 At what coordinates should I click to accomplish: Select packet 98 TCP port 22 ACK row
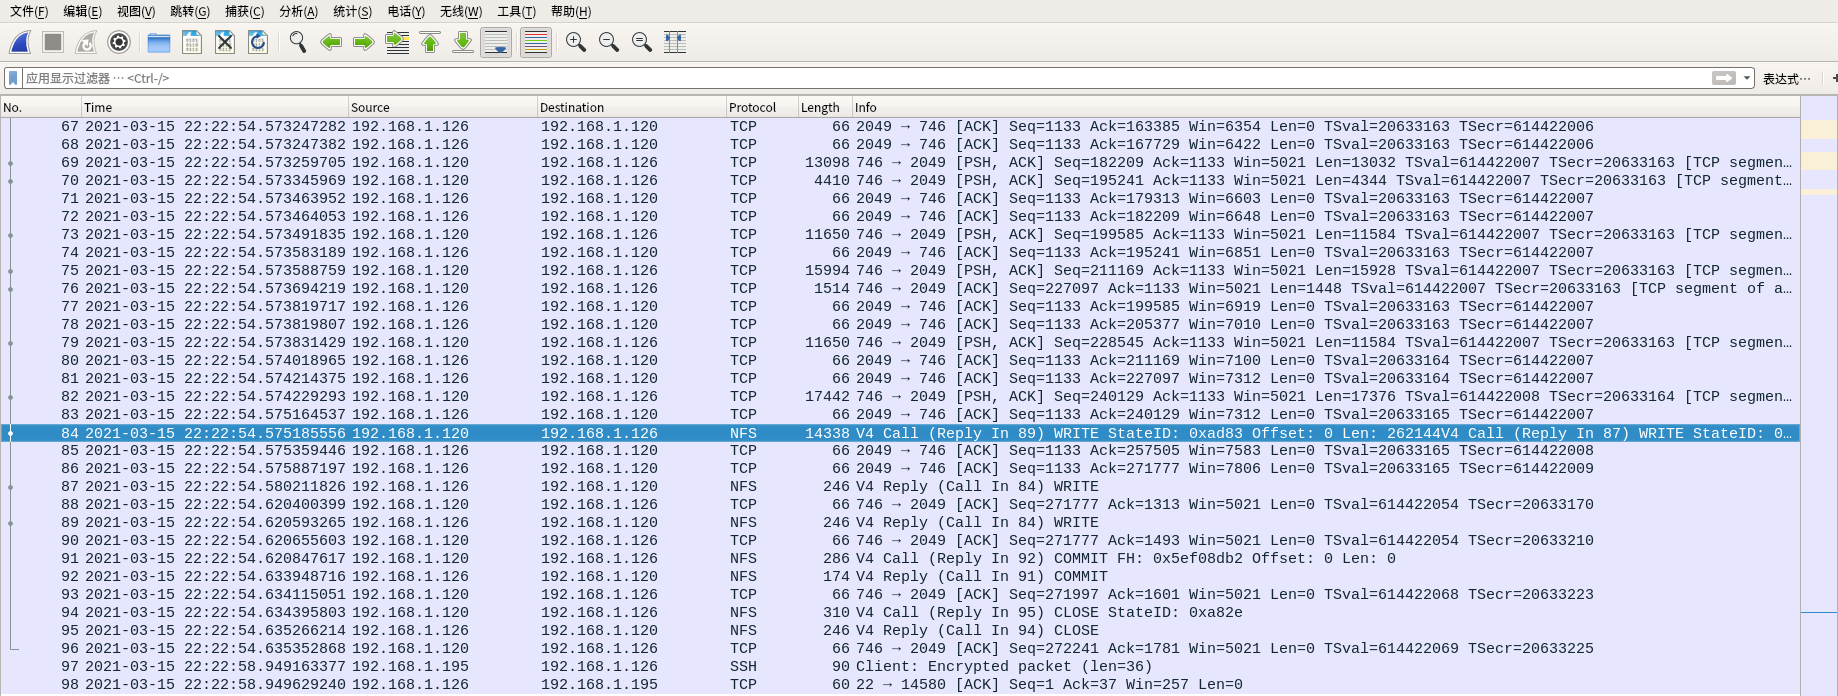click(x=900, y=685)
